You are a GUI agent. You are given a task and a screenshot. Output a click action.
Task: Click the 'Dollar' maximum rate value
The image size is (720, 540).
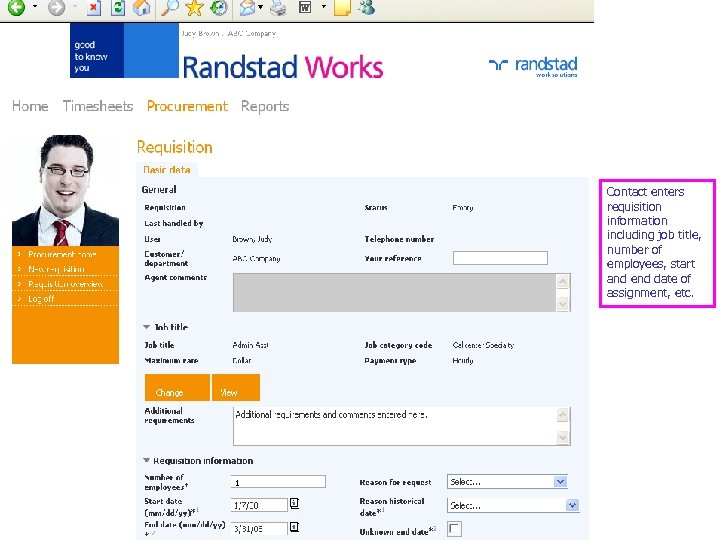(242, 360)
